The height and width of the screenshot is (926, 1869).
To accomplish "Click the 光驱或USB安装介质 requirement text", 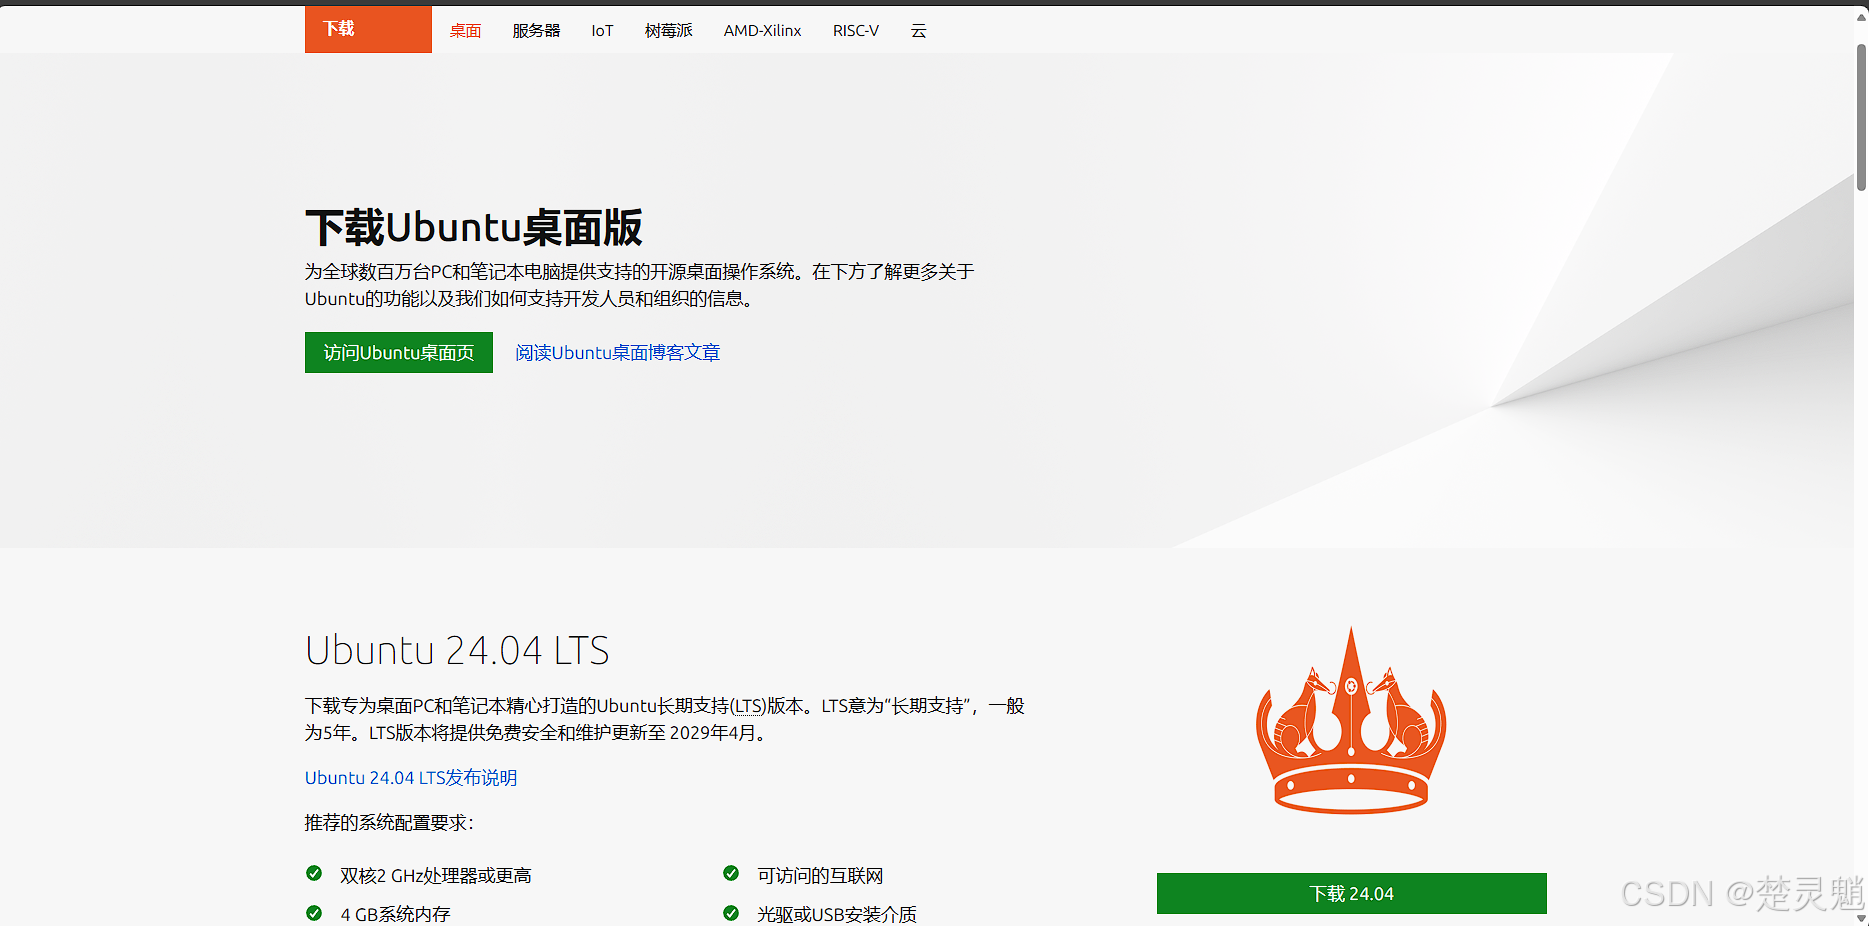I will [x=837, y=914].
